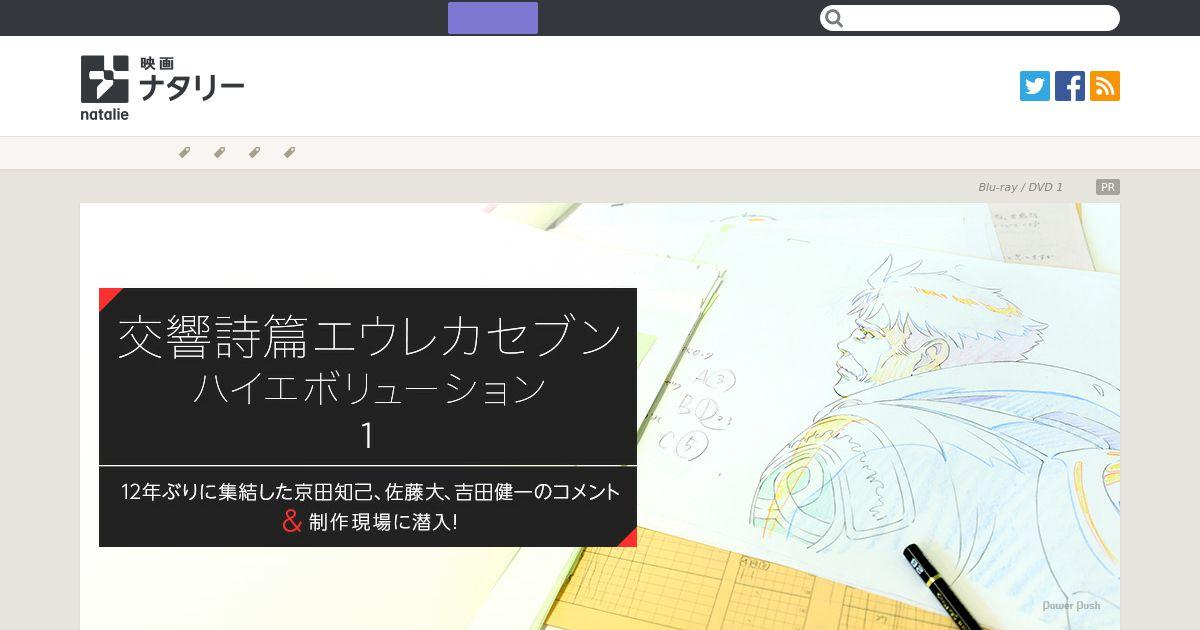The image size is (1200, 630).
Task: Click the gray PR badge
Action: pyautogui.click(x=1107, y=187)
